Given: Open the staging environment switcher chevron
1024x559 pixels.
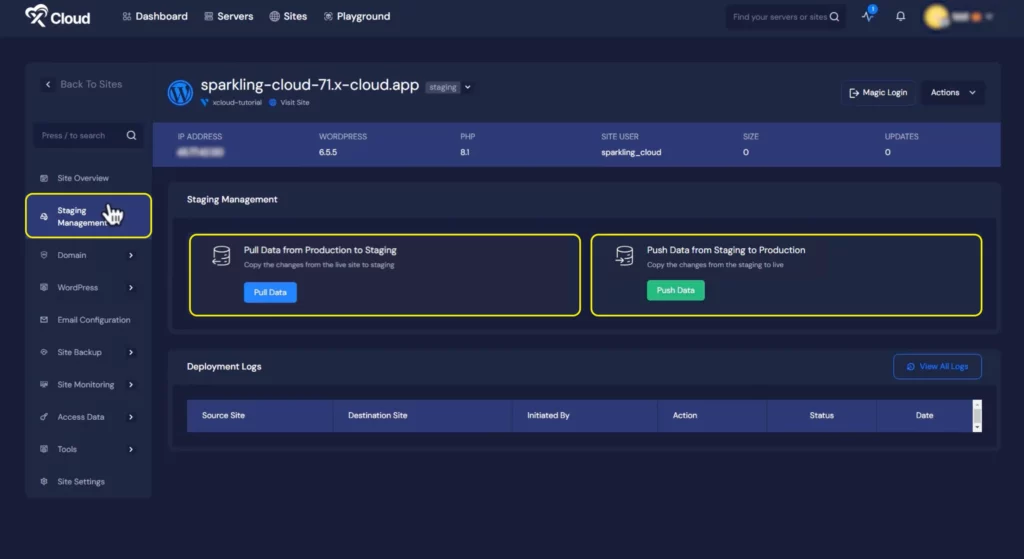Looking at the screenshot, I should [468, 88].
